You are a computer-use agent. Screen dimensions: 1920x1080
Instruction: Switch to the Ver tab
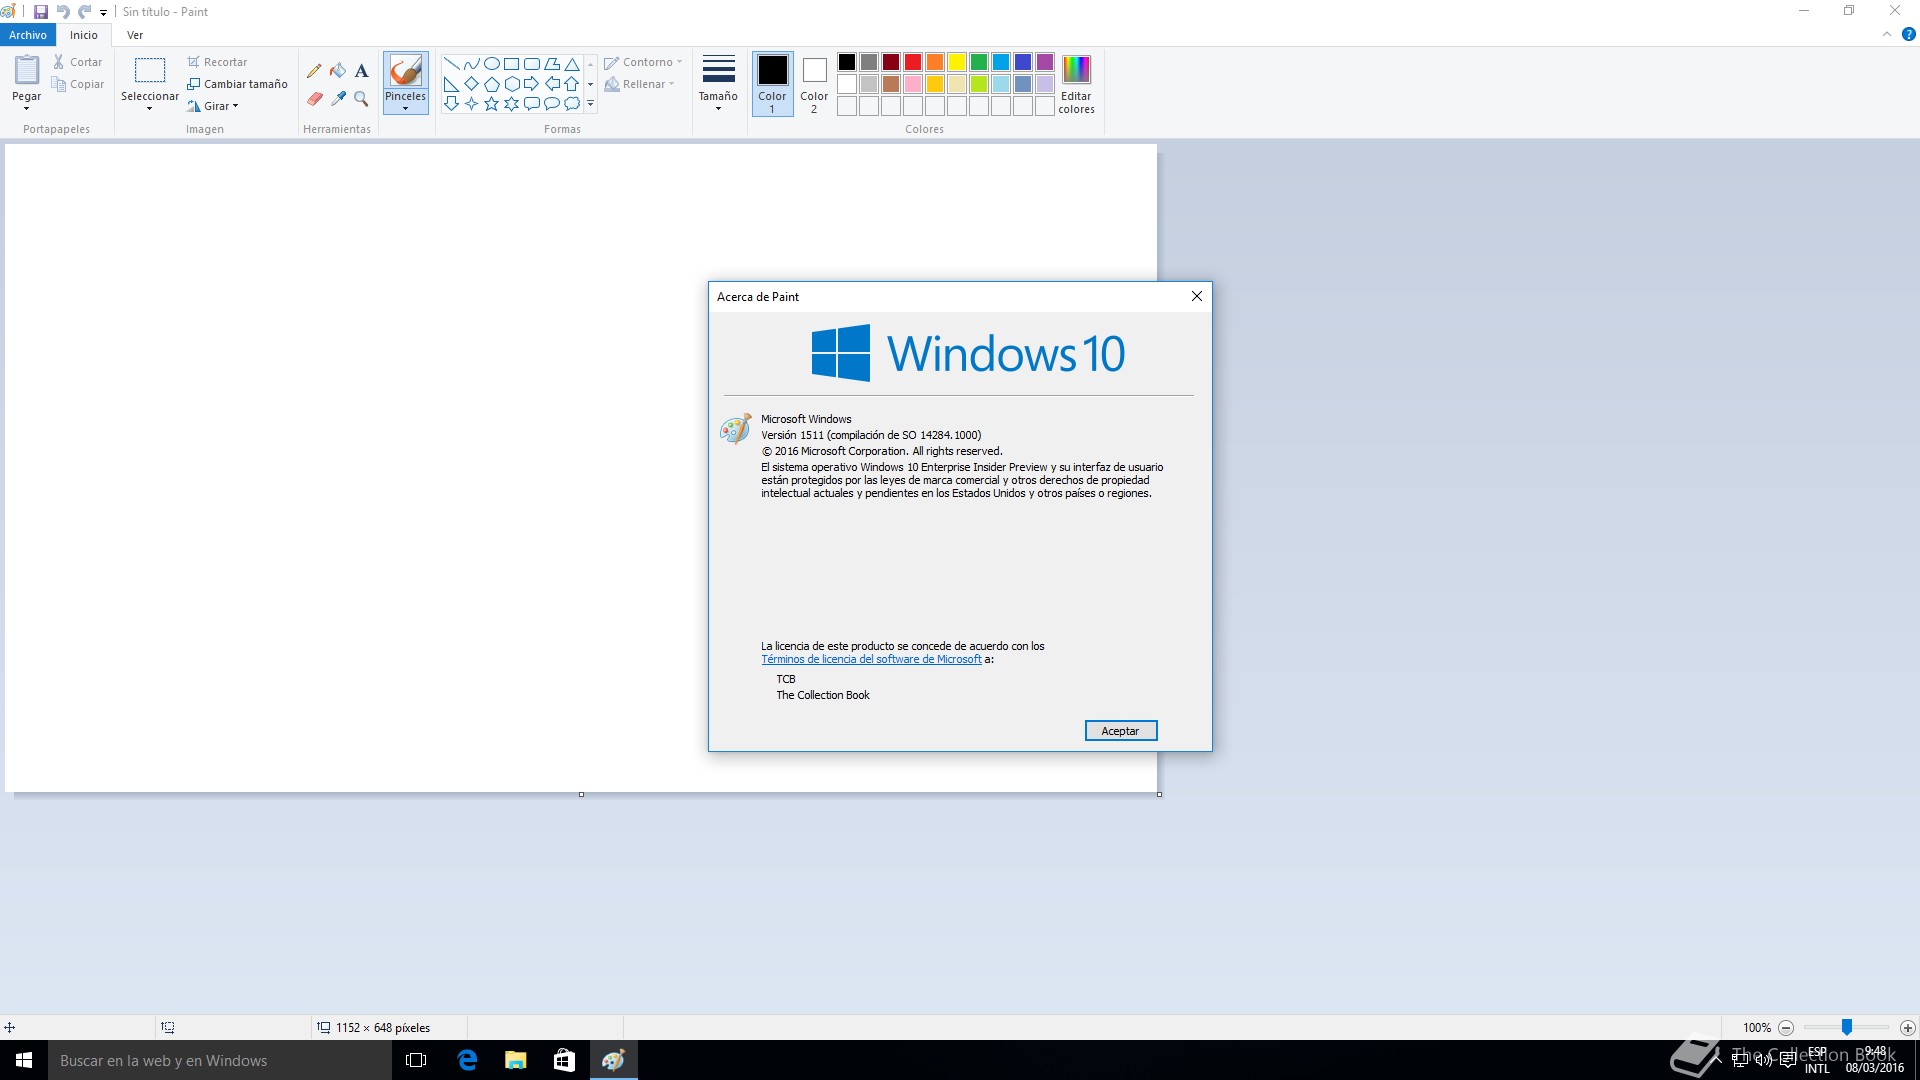135,35
